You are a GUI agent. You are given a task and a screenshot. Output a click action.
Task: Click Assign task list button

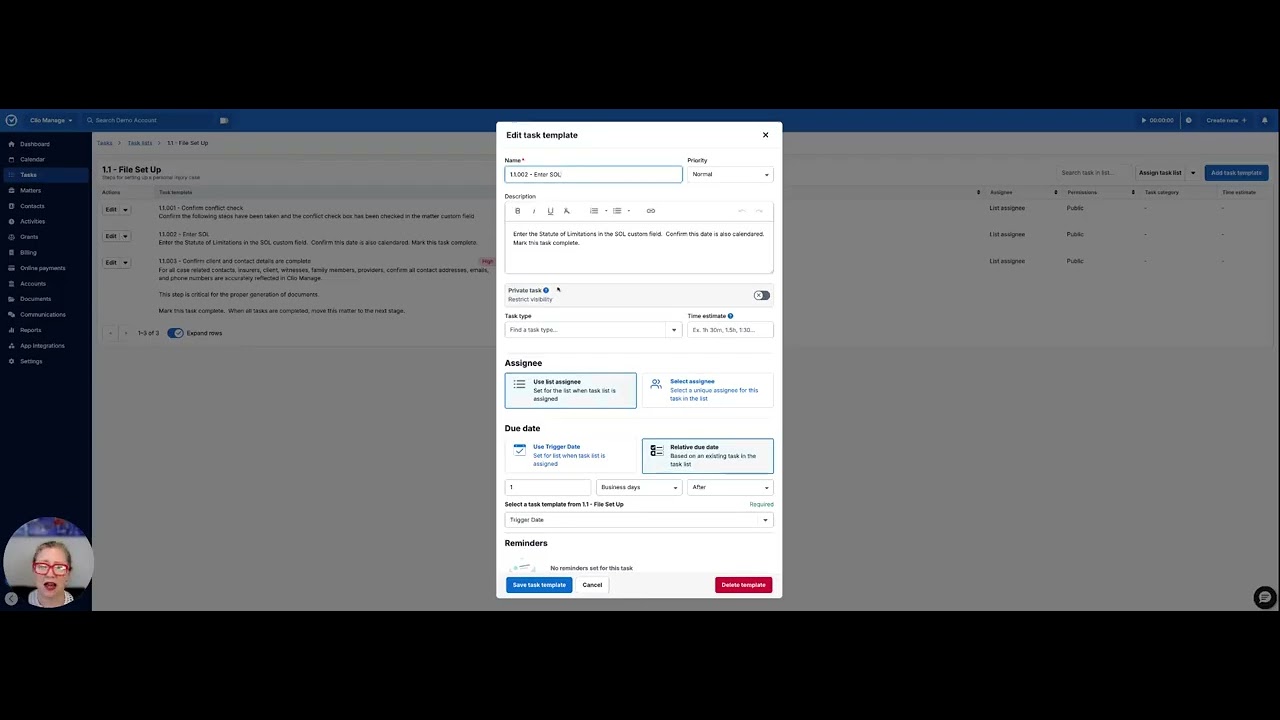coord(1160,173)
